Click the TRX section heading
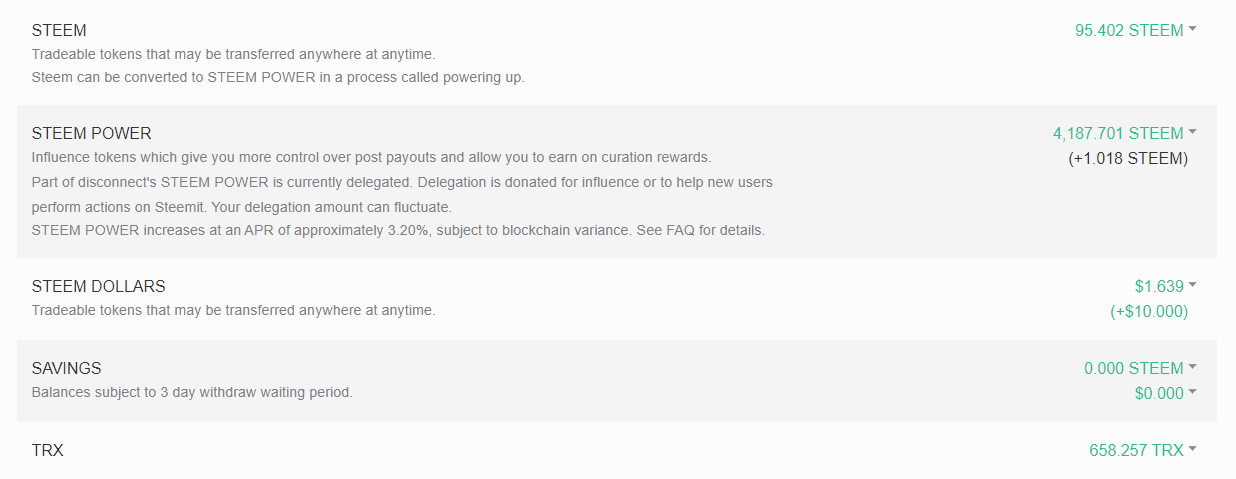The height and width of the screenshot is (479, 1236). coord(47,450)
